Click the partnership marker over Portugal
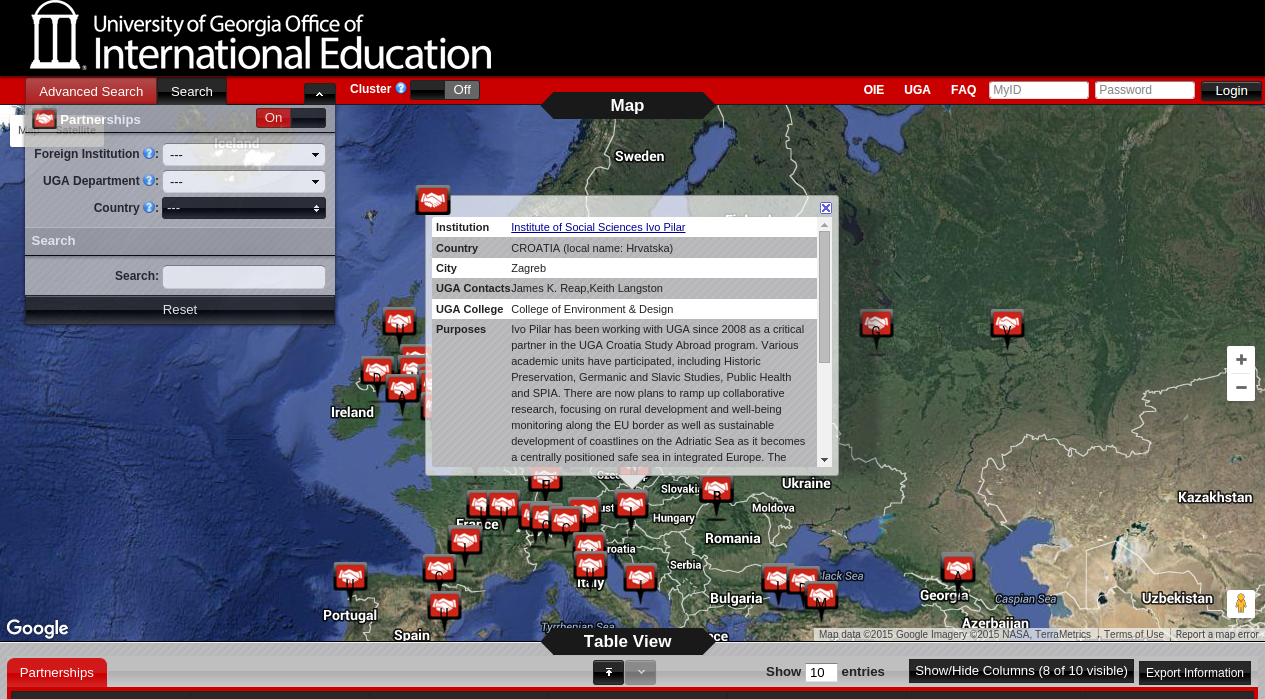Viewport: 1265px width, 699px height. [x=350, y=578]
